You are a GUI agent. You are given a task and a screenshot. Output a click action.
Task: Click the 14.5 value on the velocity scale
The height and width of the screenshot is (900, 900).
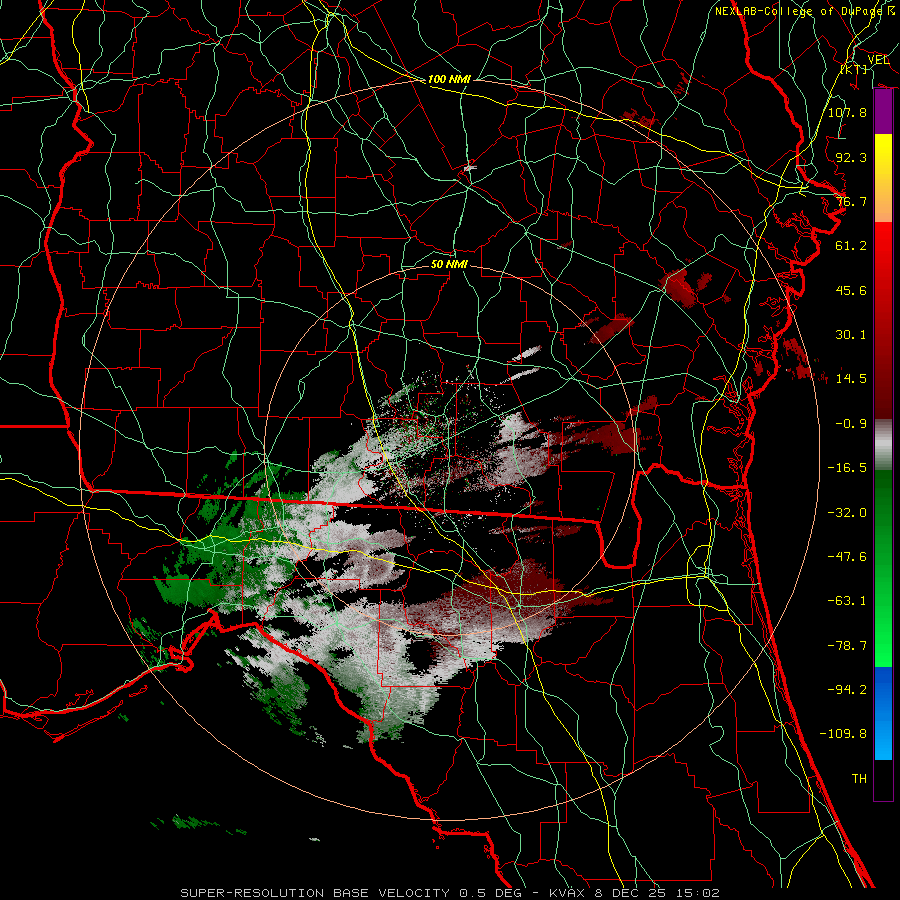pos(851,379)
